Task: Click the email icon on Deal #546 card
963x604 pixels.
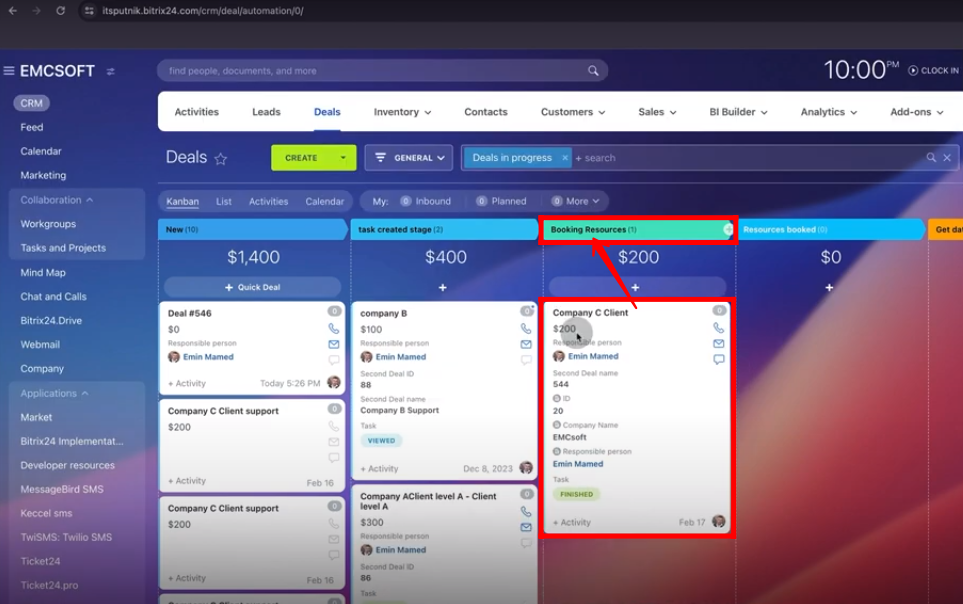Action: 333,344
